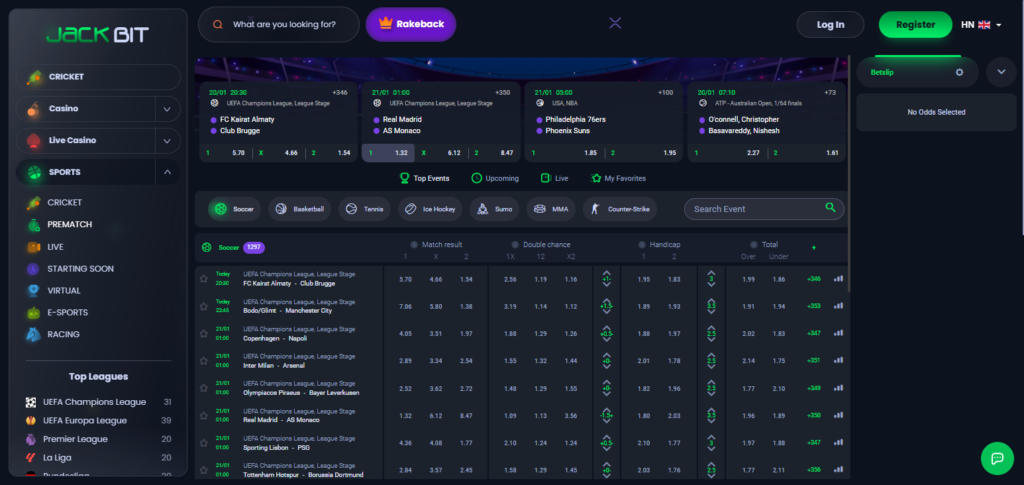Image resolution: width=1024 pixels, height=485 pixels.
Task: Select the Counter-Strike sport filter
Action: (x=620, y=209)
